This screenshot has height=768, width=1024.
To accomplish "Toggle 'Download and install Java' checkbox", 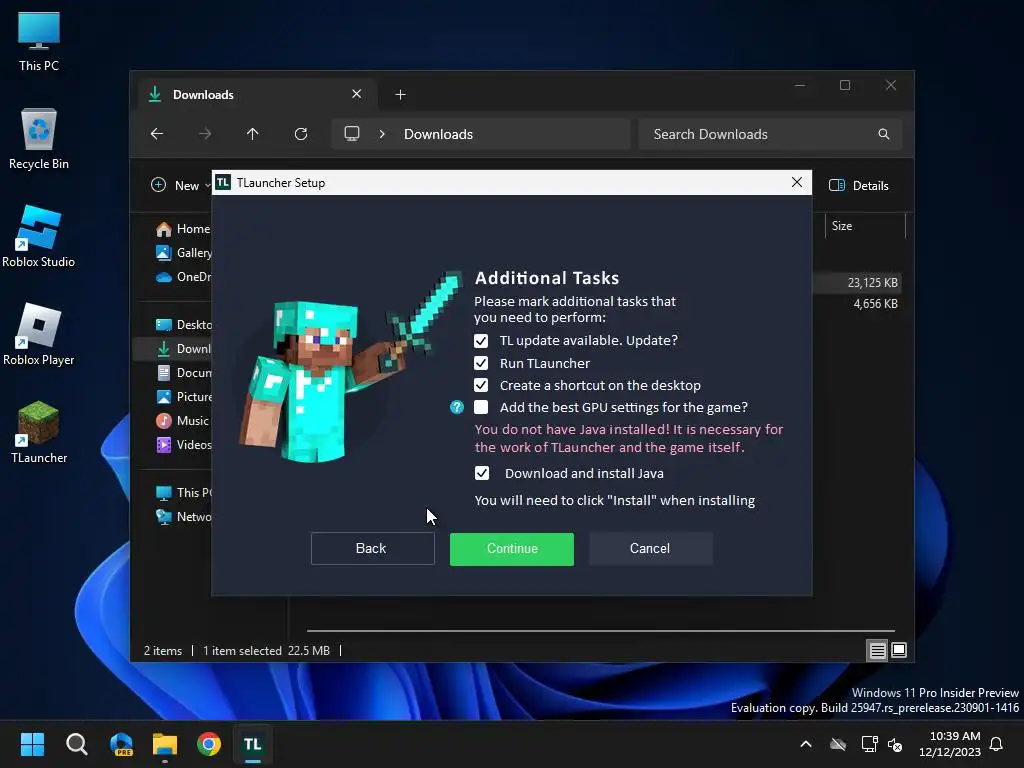I will click(481, 473).
